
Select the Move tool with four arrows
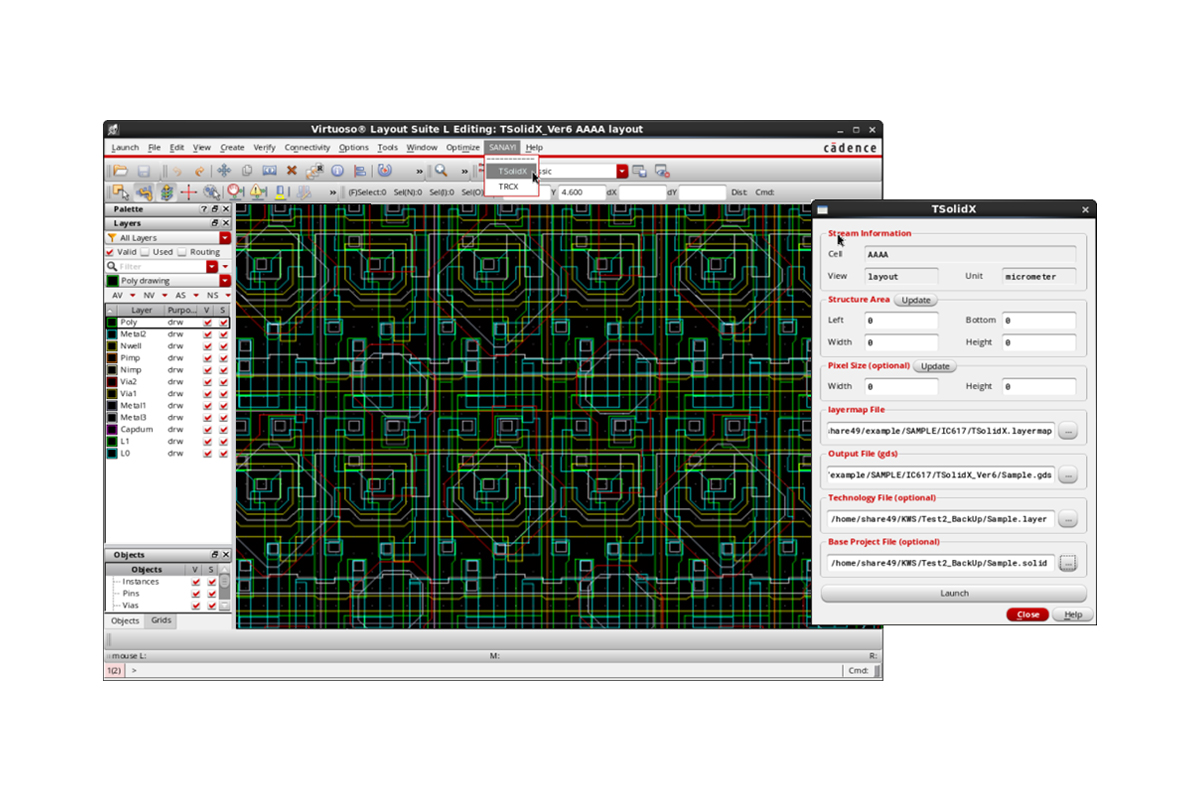(x=224, y=171)
